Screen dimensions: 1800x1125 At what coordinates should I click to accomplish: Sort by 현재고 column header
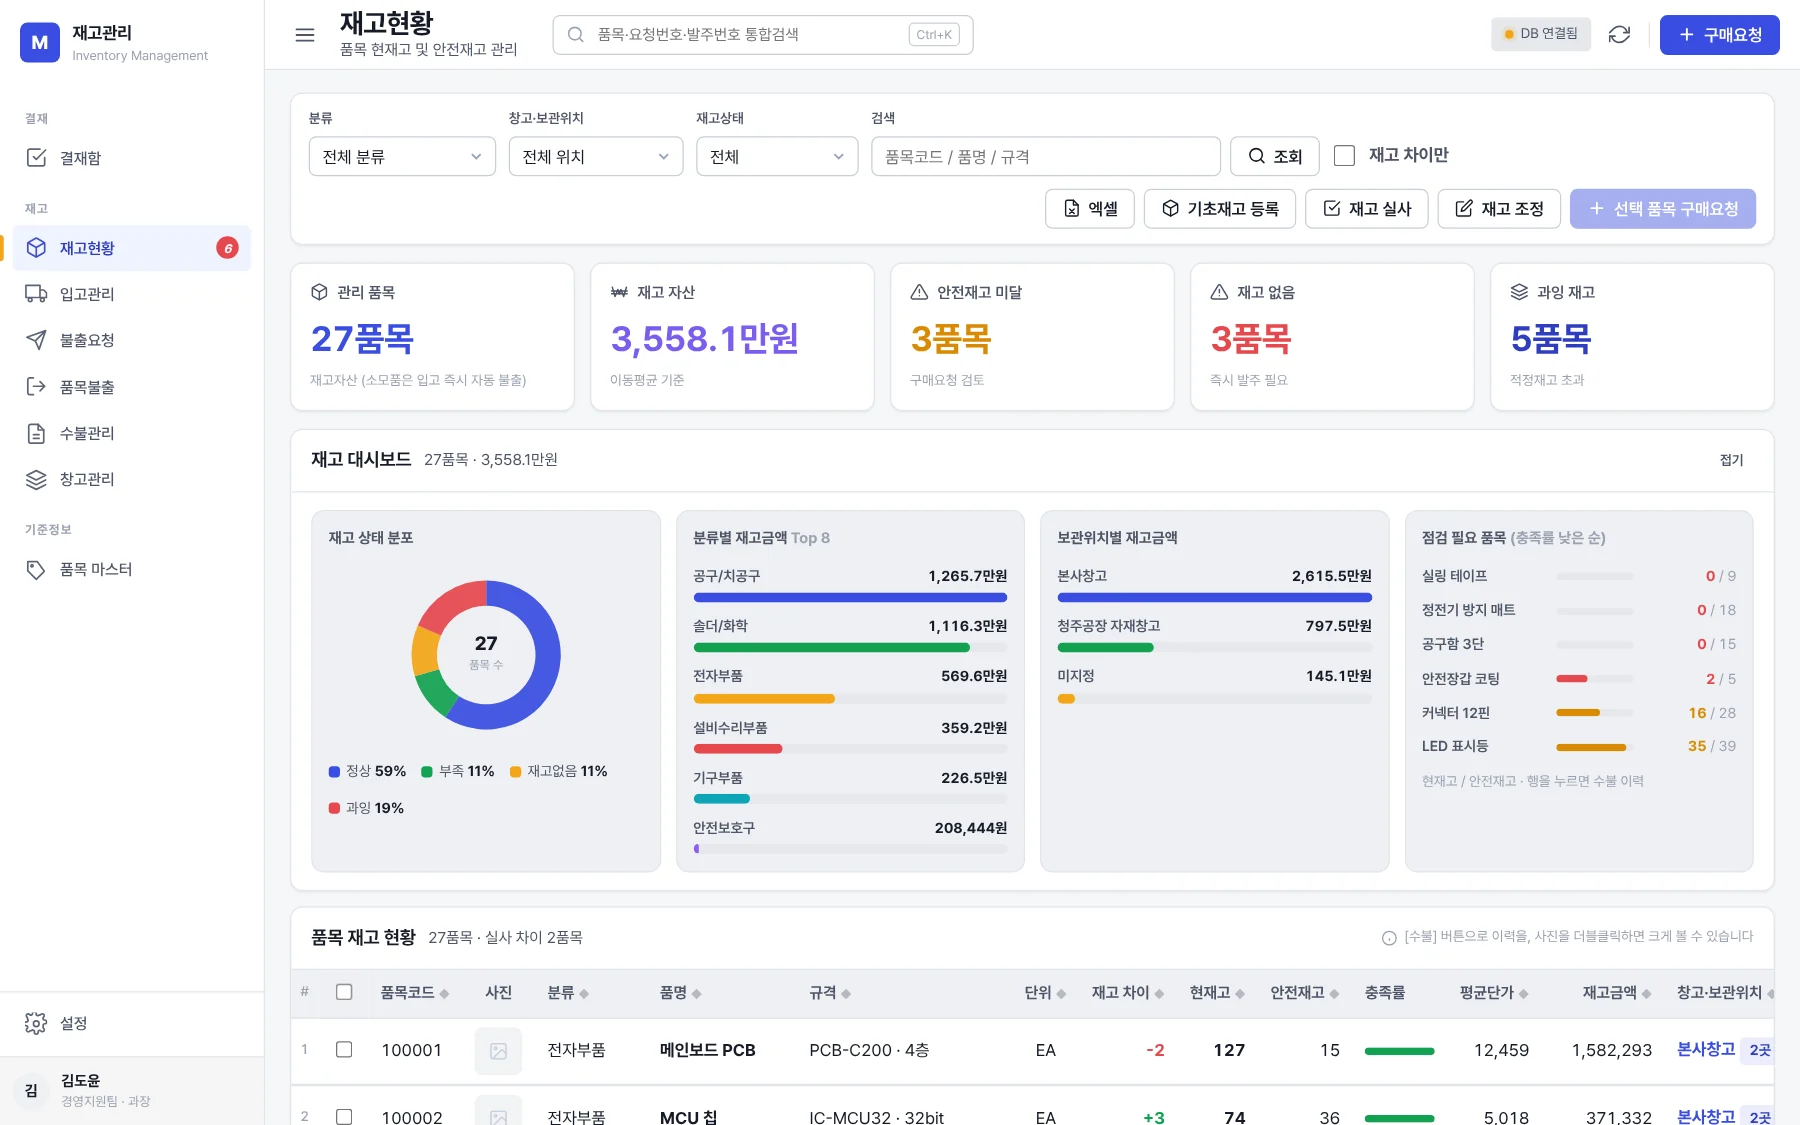click(x=1216, y=993)
